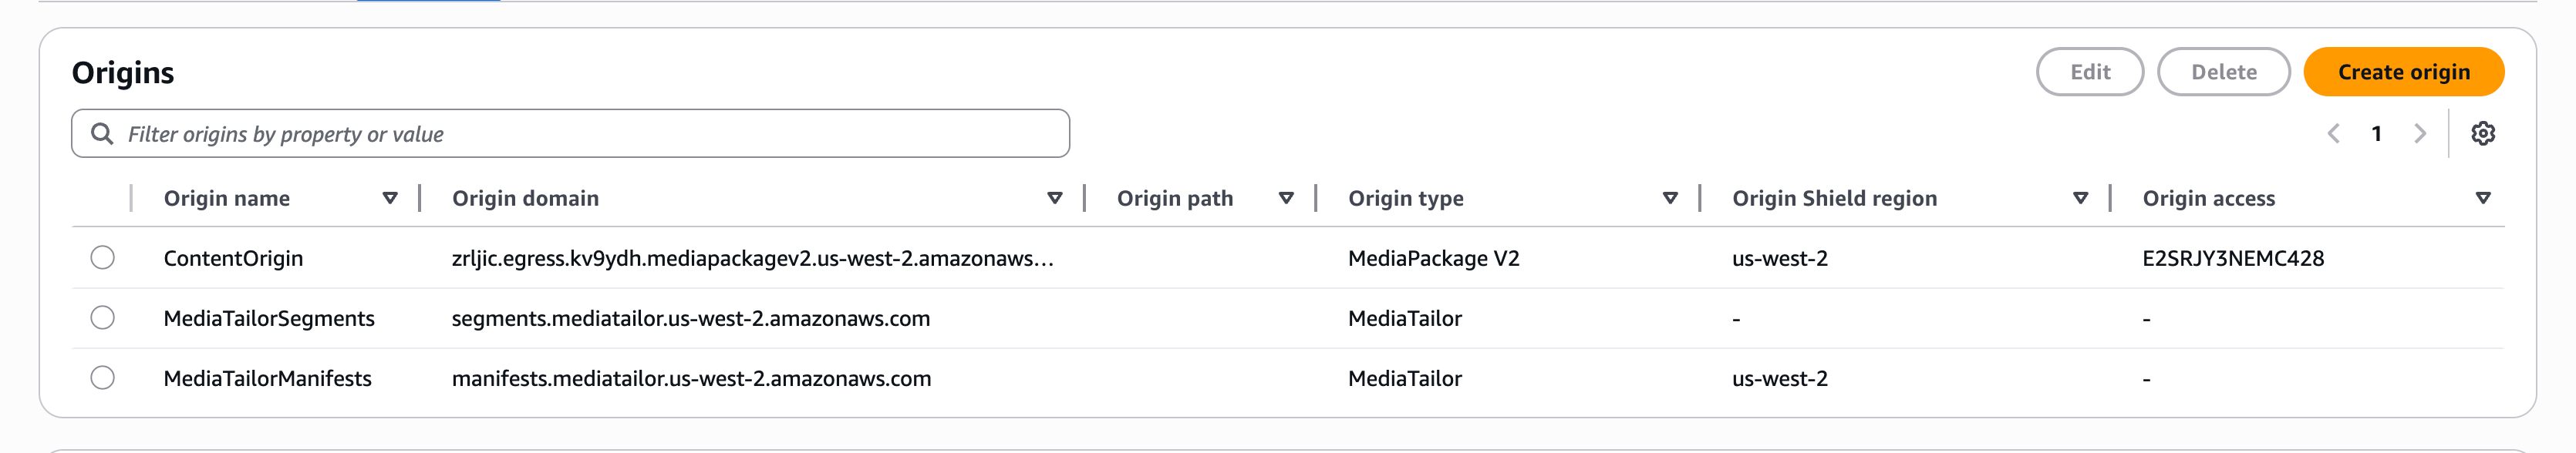Image resolution: width=2576 pixels, height=453 pixels.
Task: Expand the Origin name sort dropdown
Action: (x=390, y=198)
